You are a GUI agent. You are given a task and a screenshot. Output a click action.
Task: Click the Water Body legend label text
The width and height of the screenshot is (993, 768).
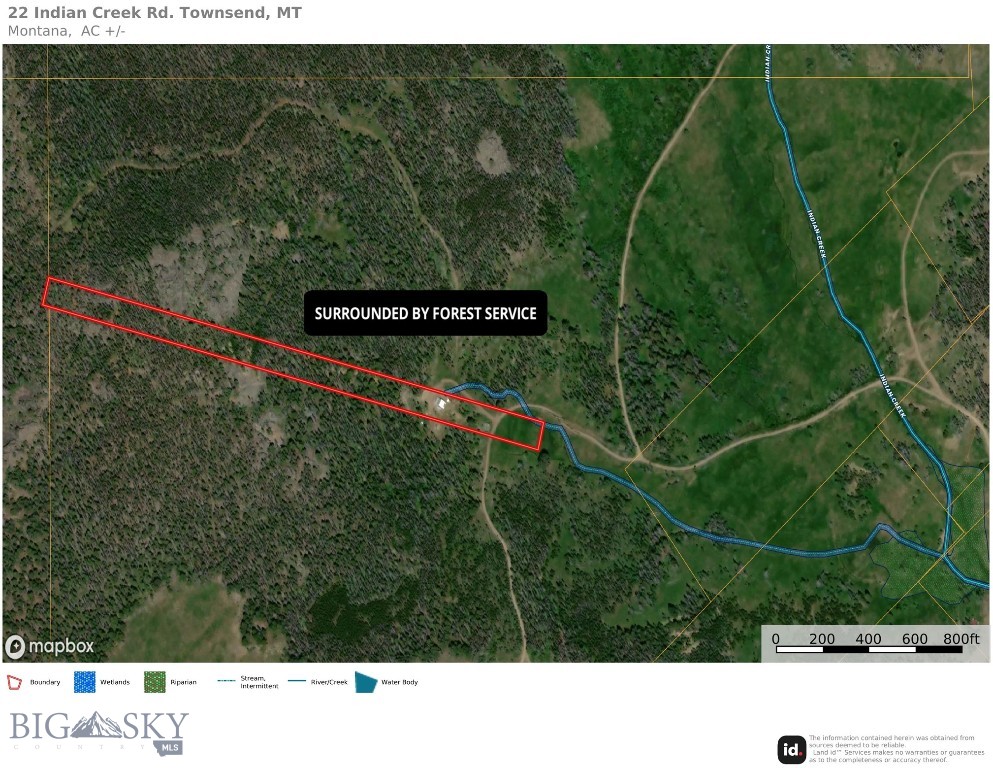coord(400,682)
